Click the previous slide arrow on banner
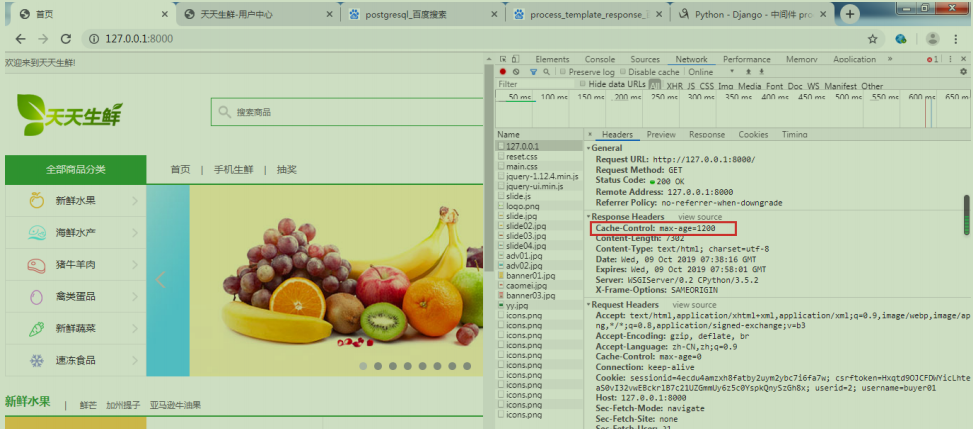 (x=160, y=279)
